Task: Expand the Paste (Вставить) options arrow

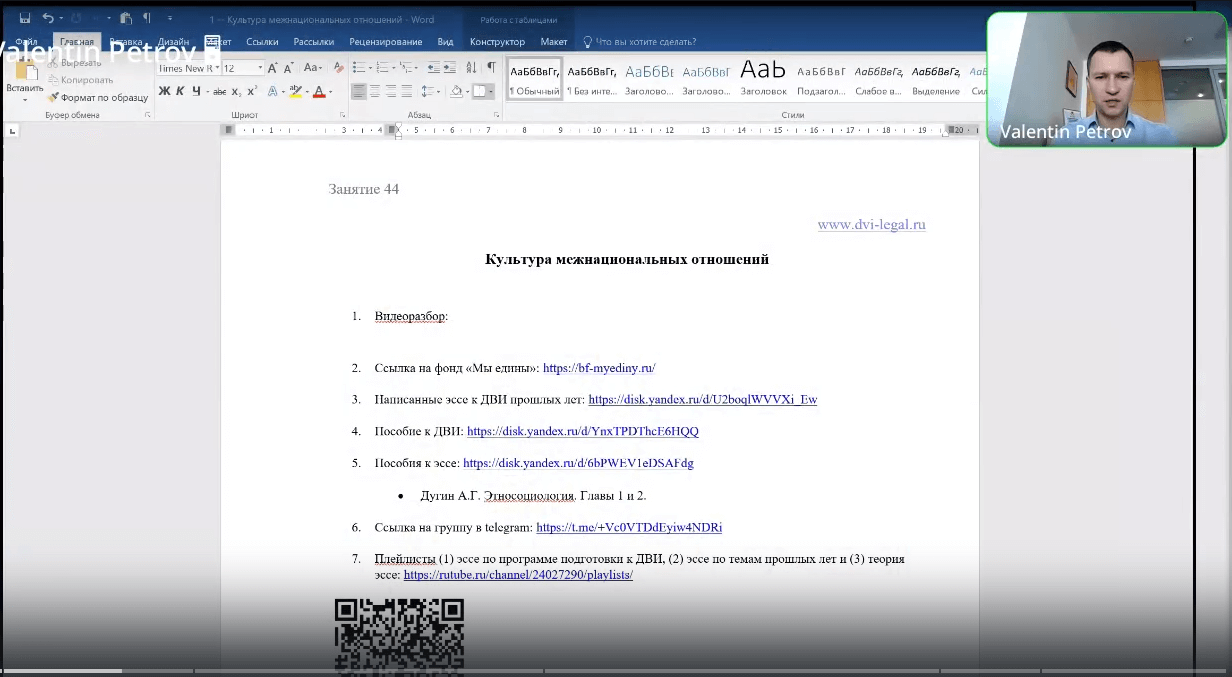Action: click(24, 98)
